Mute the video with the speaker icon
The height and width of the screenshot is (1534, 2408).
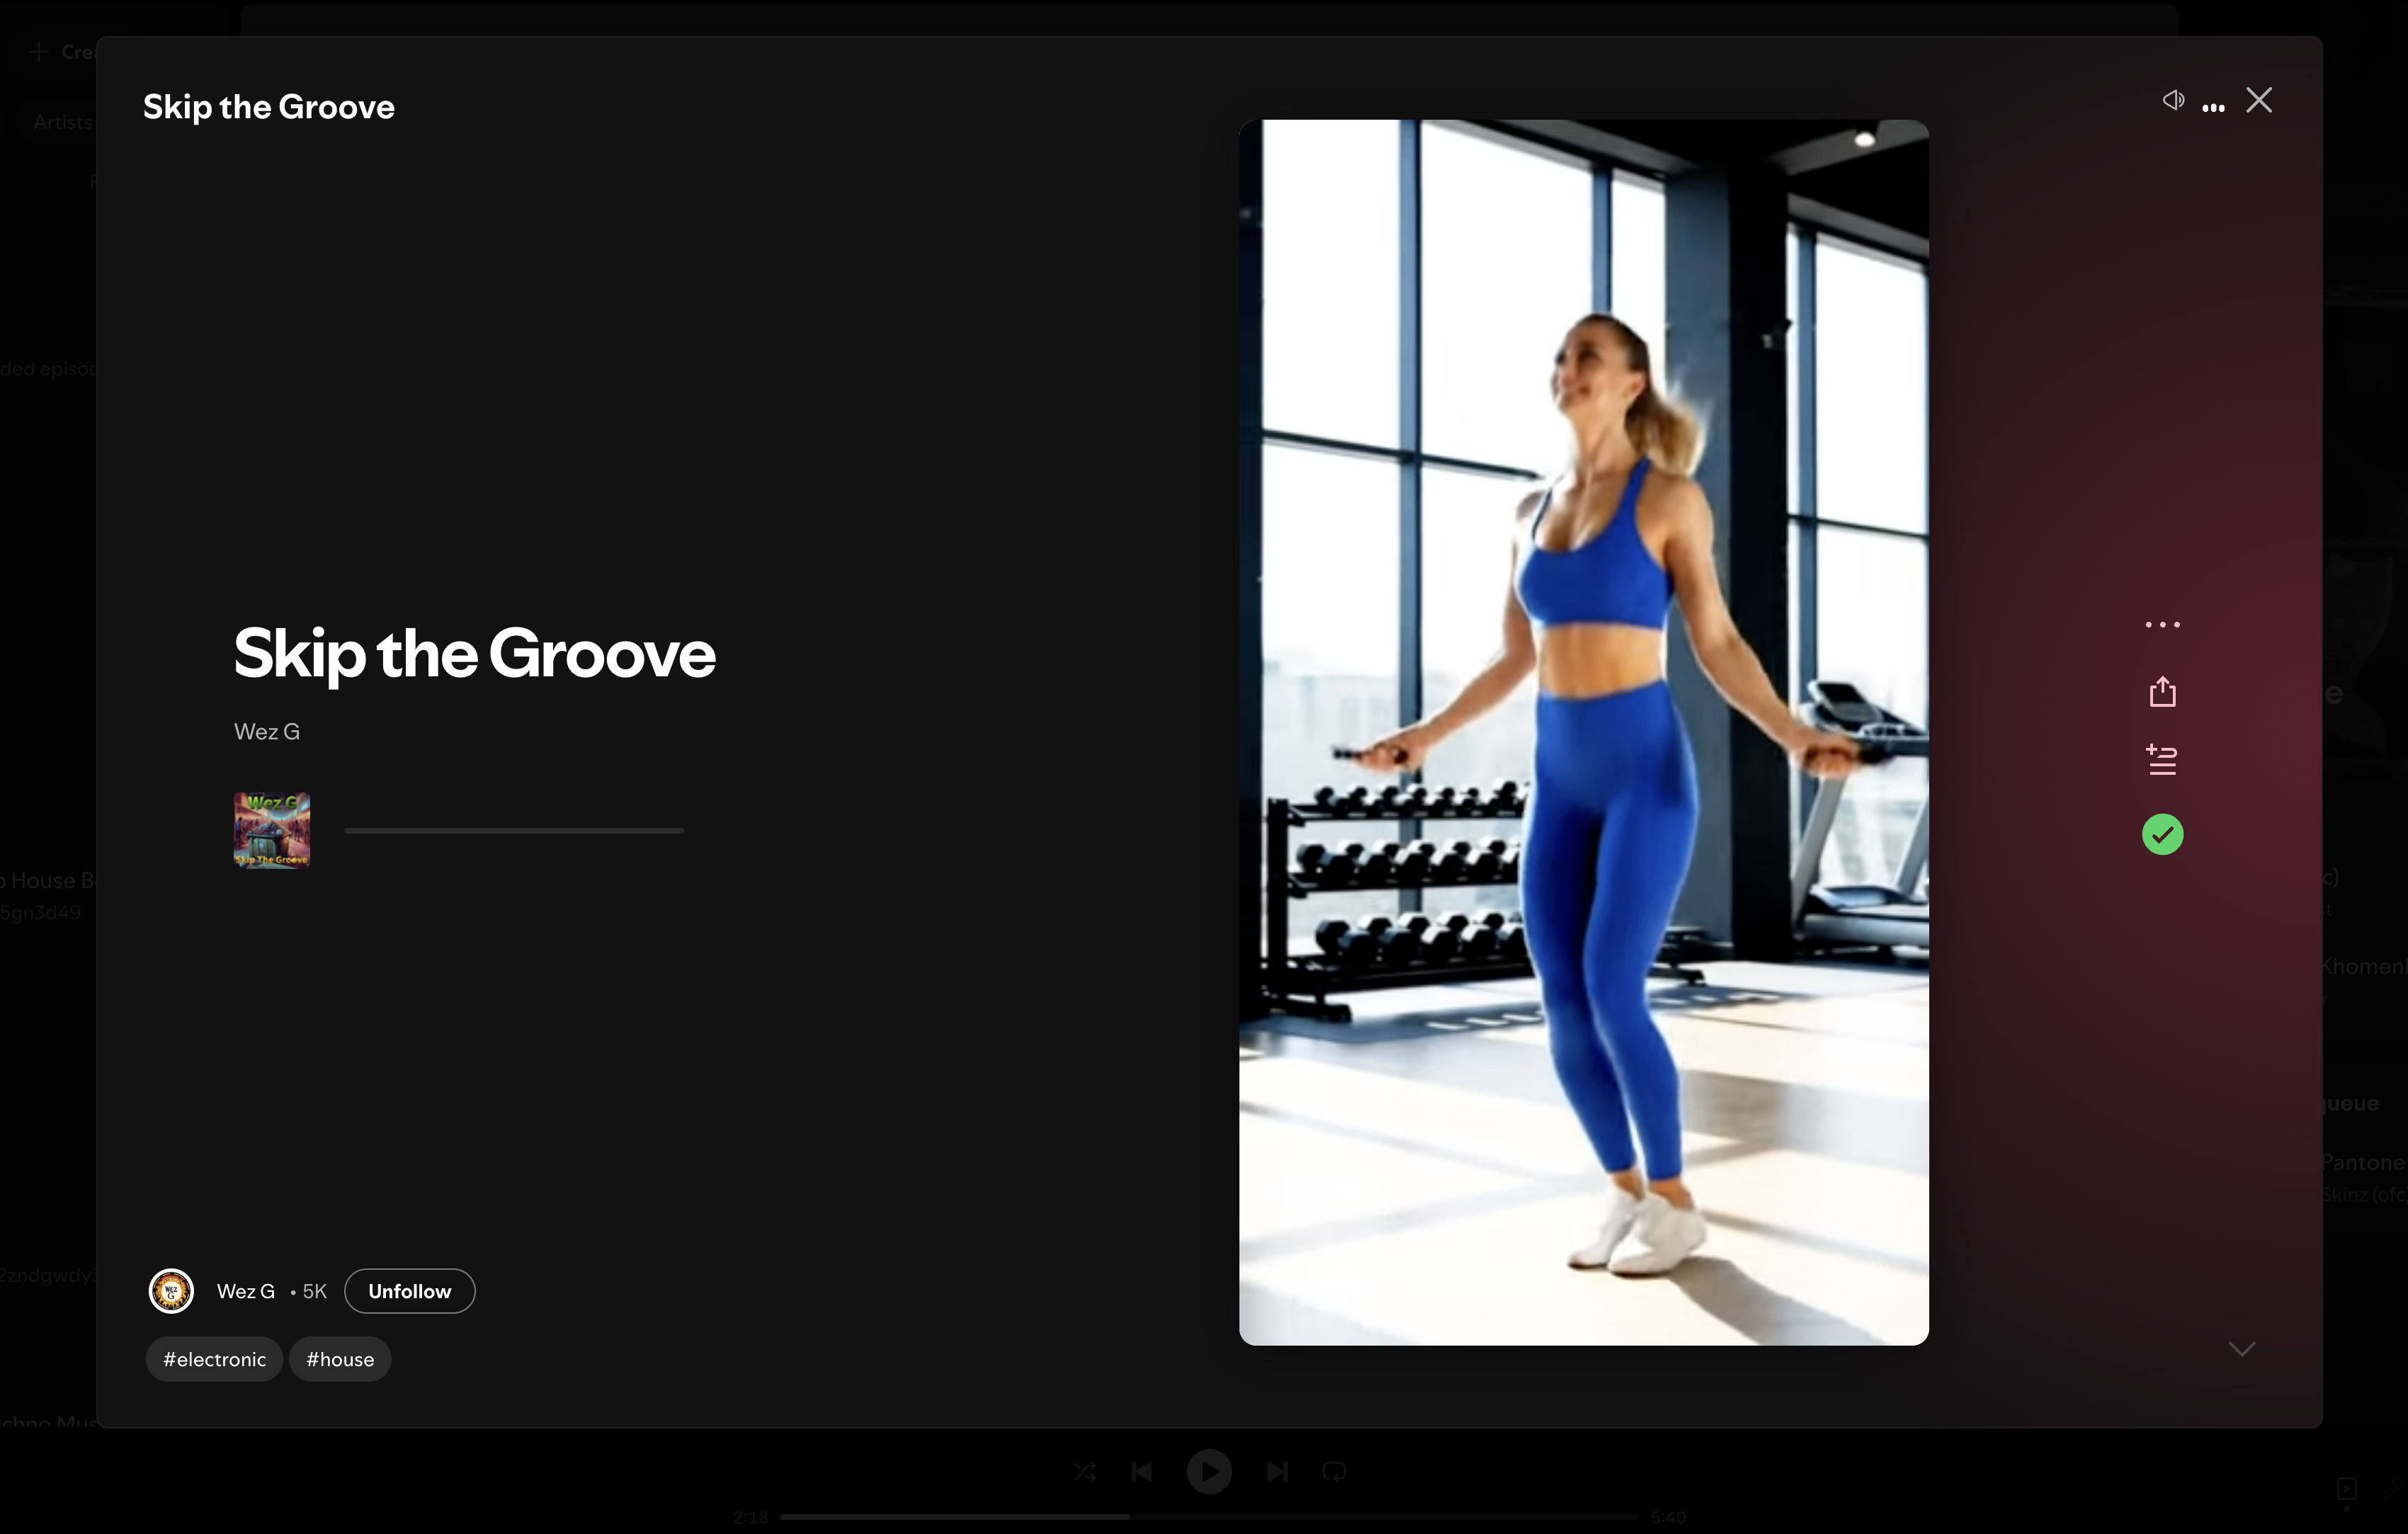pyautogui.click(x=2173, y=100)
